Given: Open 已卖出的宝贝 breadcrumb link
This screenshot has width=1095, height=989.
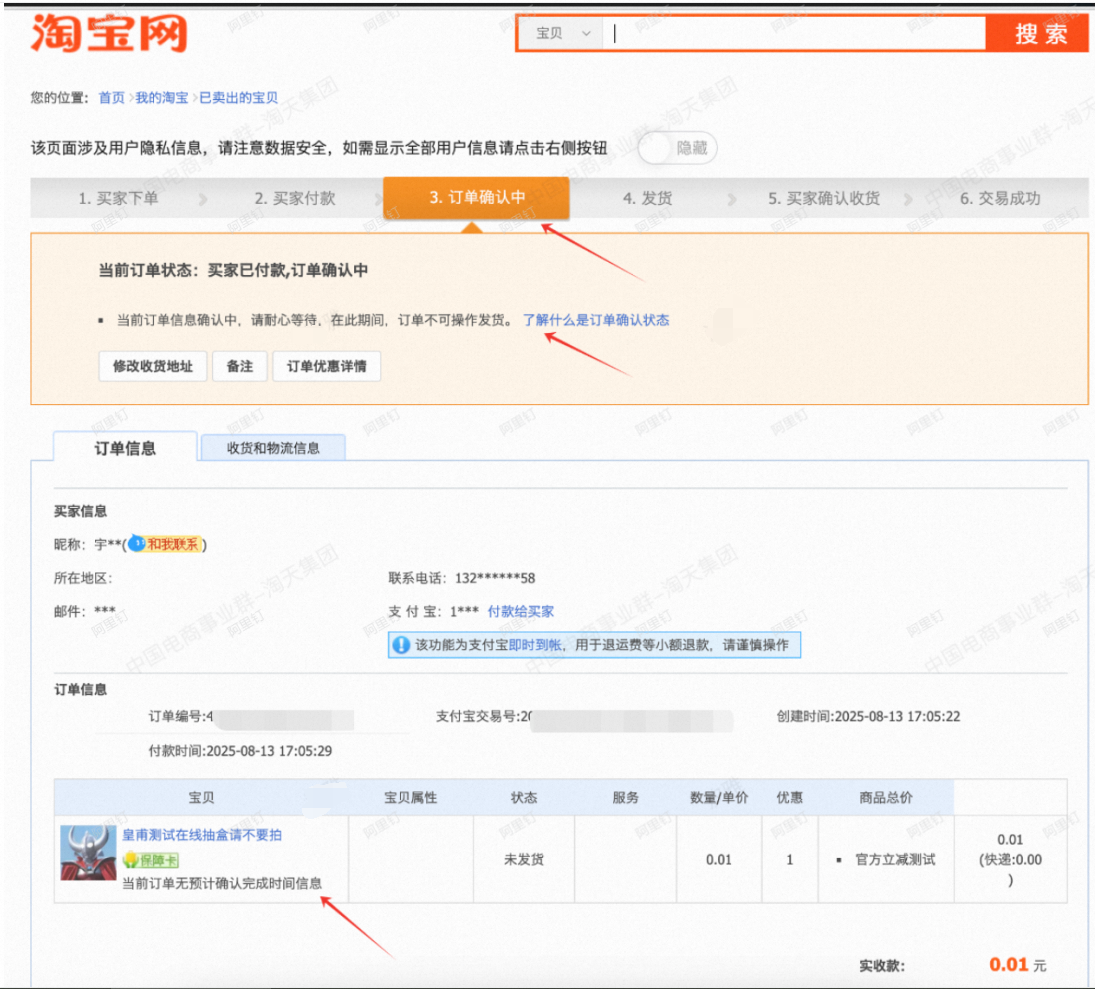Looking at the screenshot, I should (238, 98).
